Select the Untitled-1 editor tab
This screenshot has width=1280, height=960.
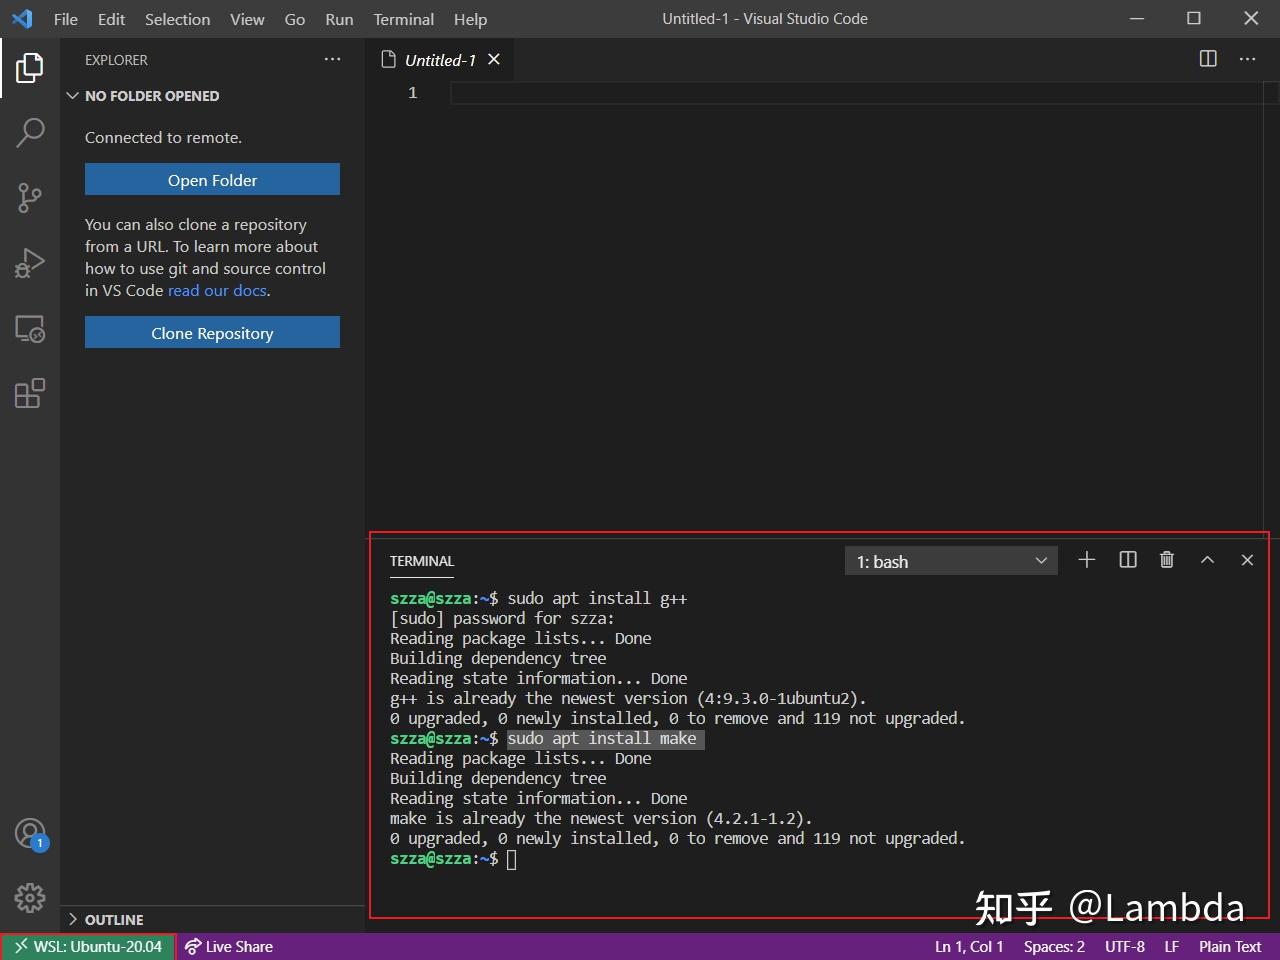pyautogui.click(x=440, y=59)
